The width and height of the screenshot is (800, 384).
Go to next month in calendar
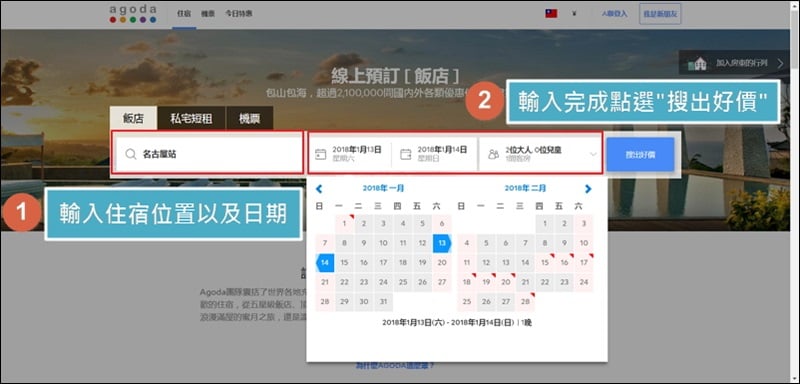pyautogui.click(x=588, y=189)
